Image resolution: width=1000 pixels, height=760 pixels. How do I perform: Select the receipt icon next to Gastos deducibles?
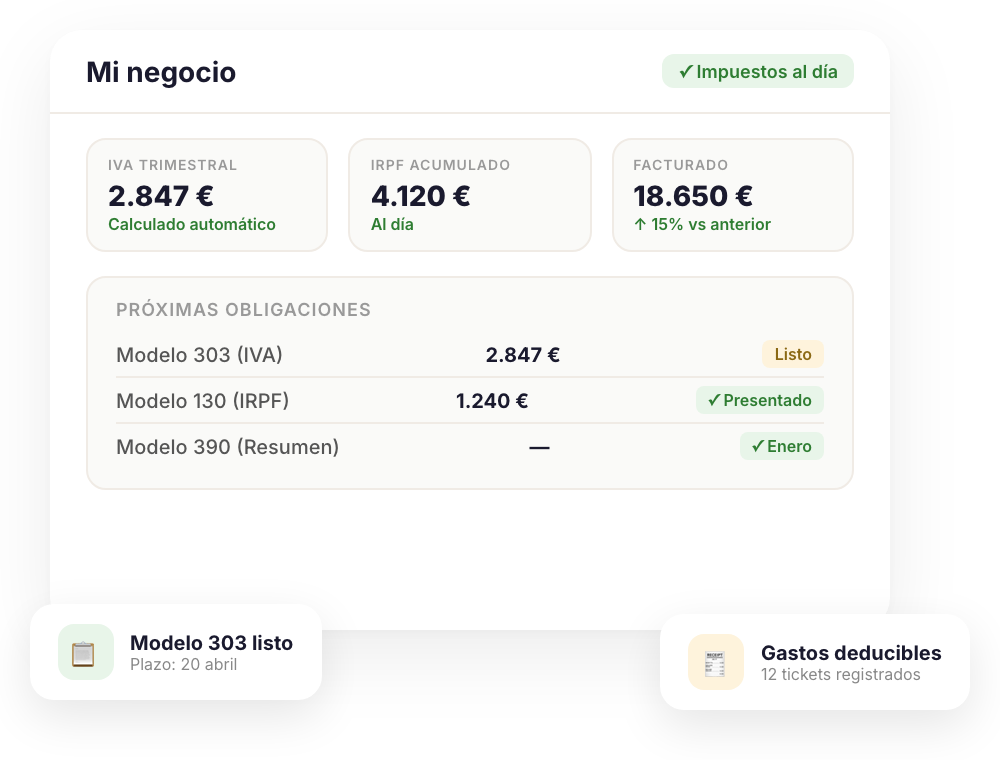tap(716, 662)
